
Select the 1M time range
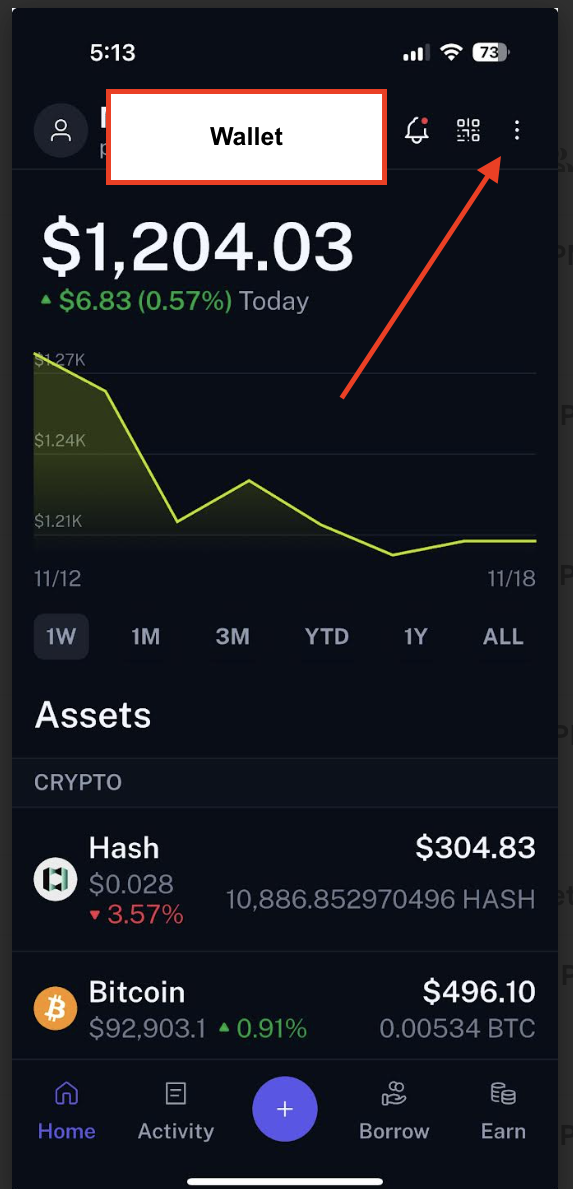click(146, 636)
